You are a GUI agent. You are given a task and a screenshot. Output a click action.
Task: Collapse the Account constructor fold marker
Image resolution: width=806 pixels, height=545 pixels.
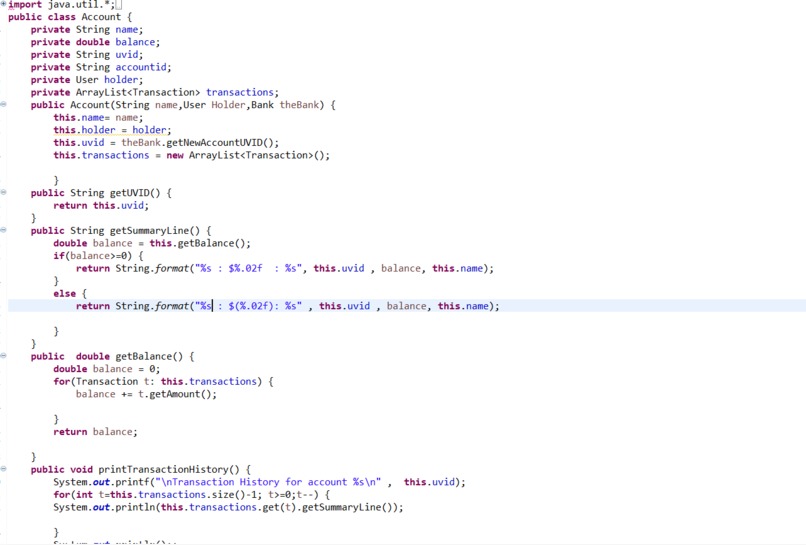(x=4, y=104)
